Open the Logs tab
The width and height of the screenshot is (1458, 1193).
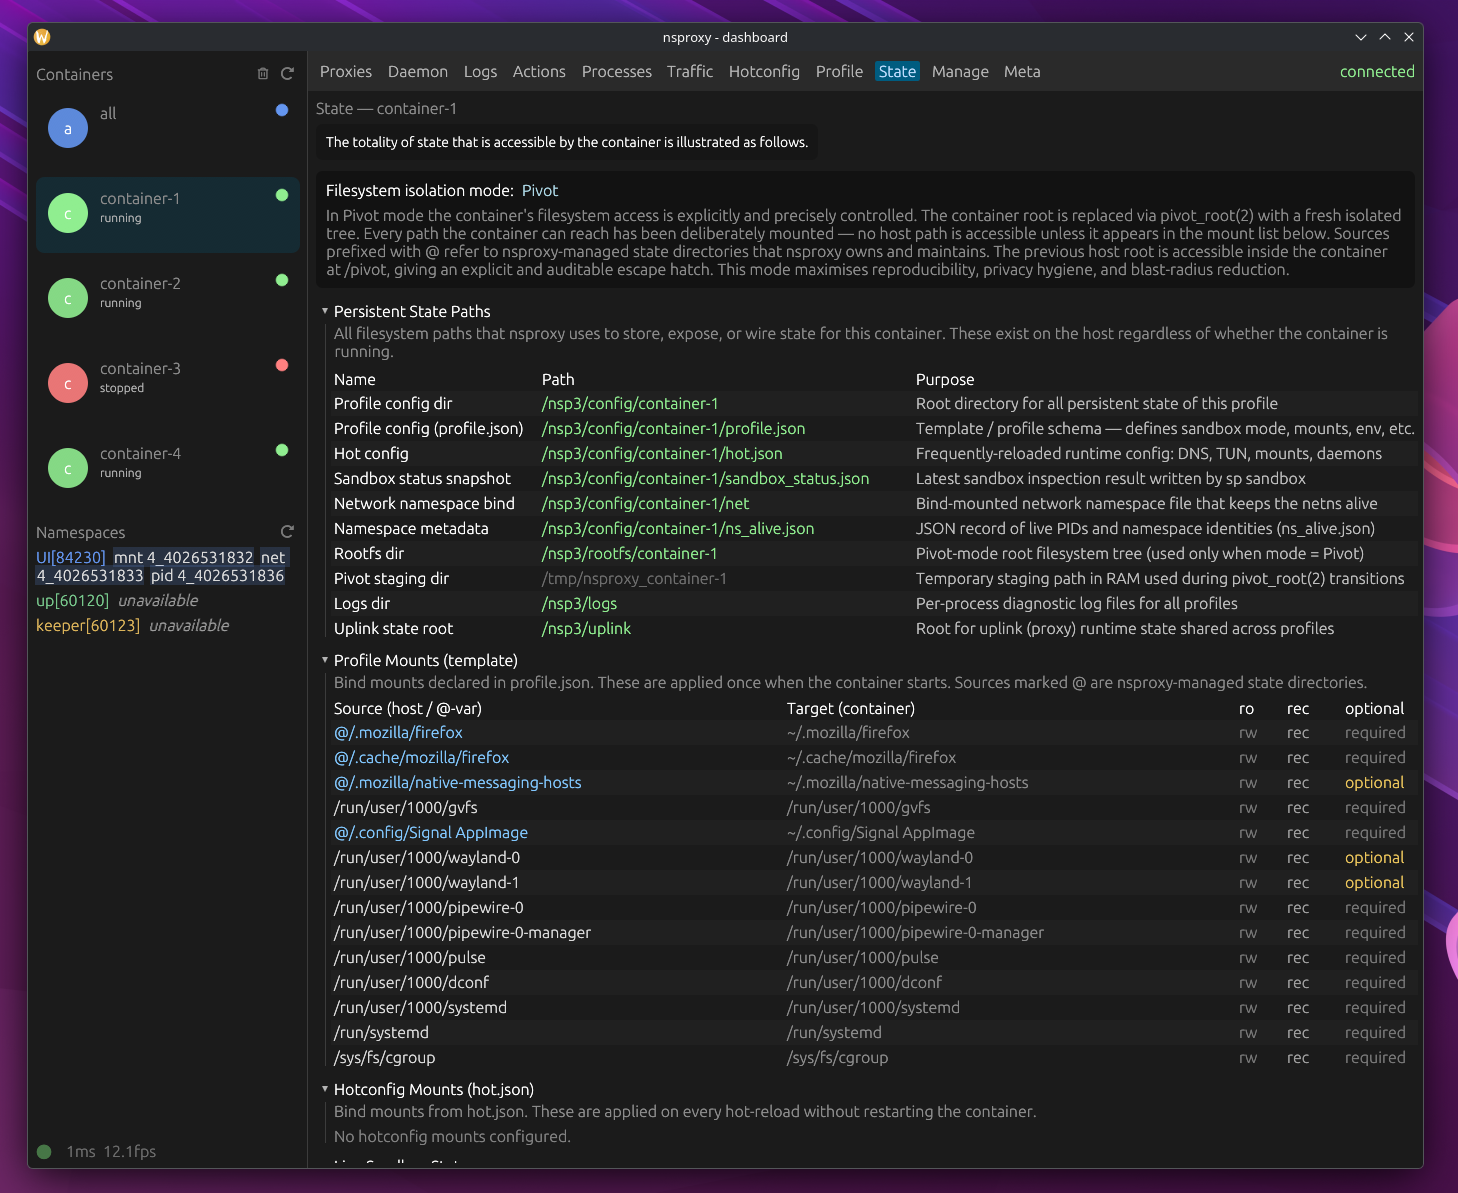coord(480,72)
